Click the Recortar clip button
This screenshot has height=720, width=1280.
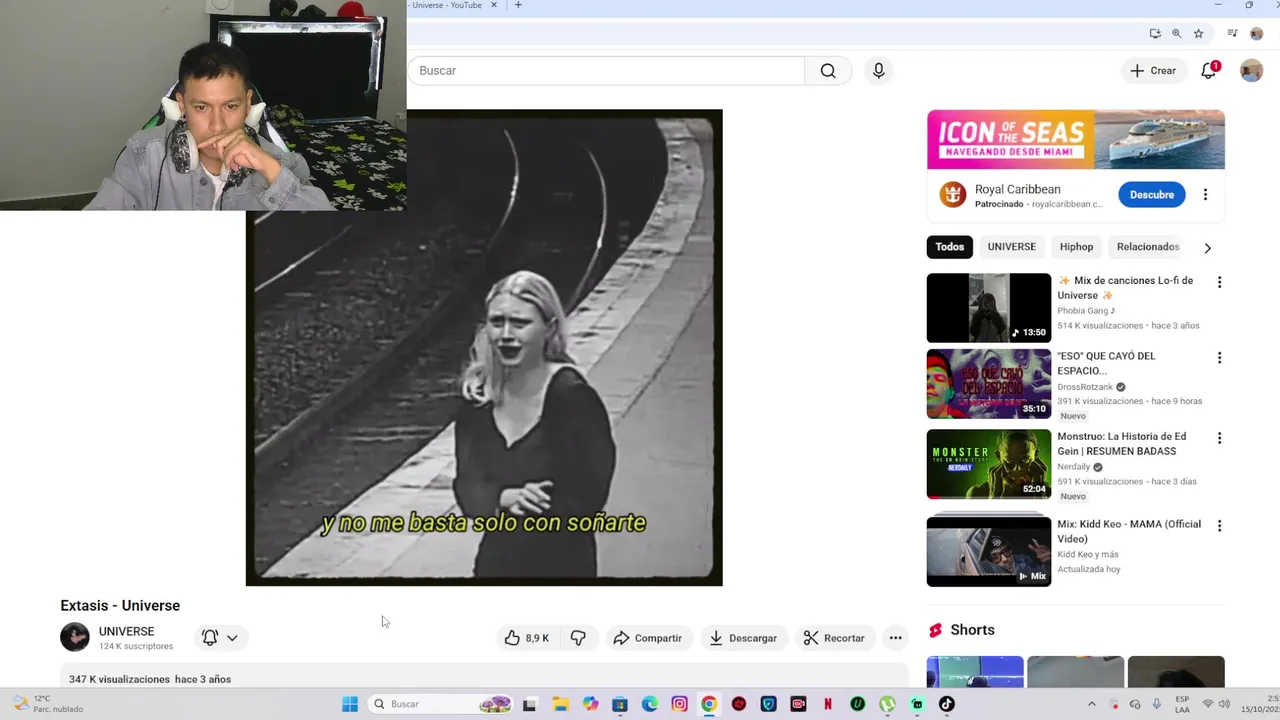click(x=834, y=638)
